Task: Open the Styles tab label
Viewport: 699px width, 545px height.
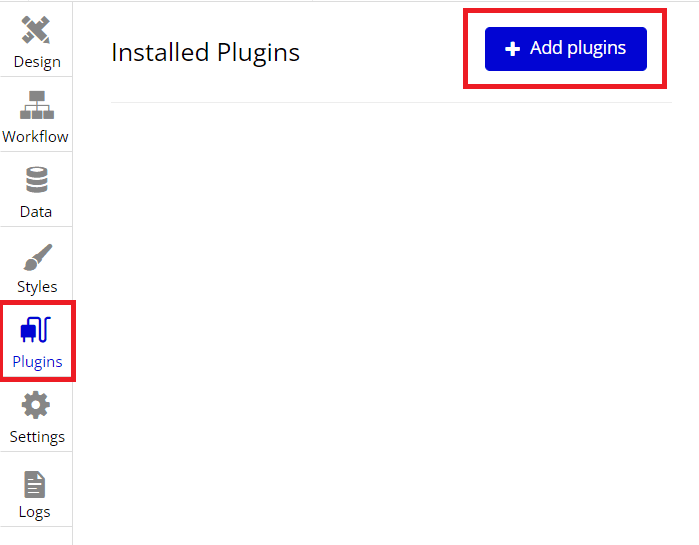Action: point(37,287)
